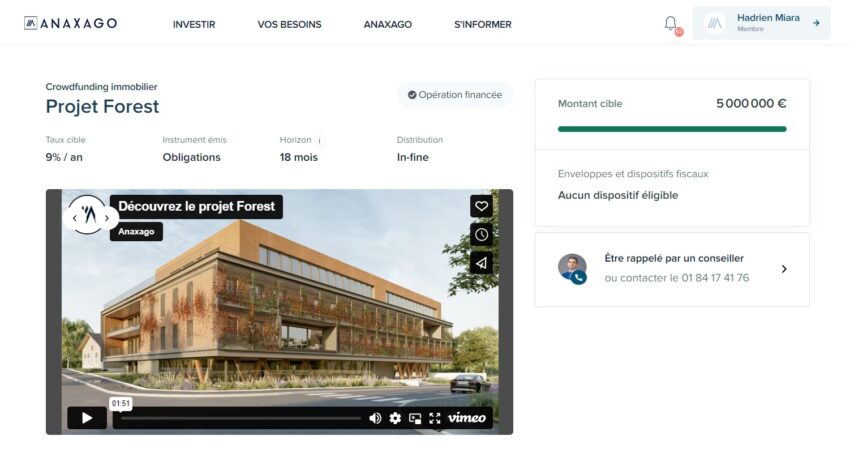This screenshot has height=453, width=850.
Task: Click the building video thumbnail
Action: pyautogui.click(x=279, y=312)
